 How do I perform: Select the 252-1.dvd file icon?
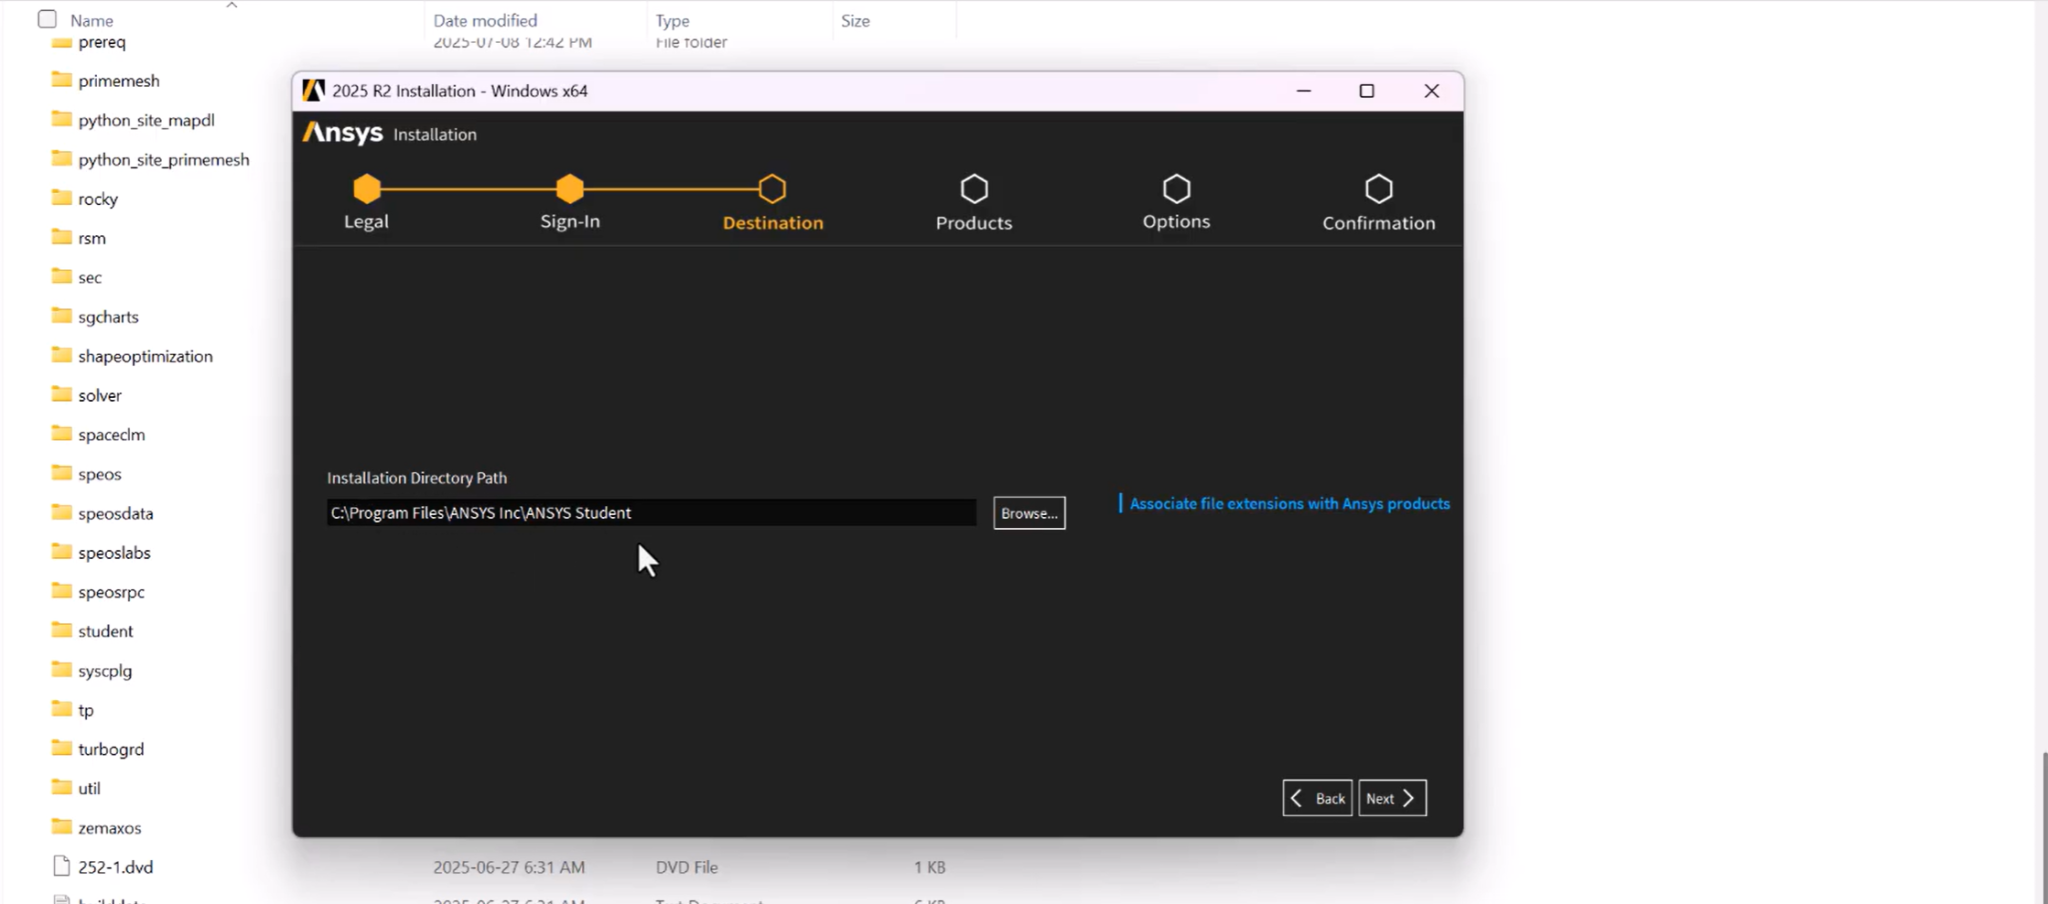tap(62, 867)
